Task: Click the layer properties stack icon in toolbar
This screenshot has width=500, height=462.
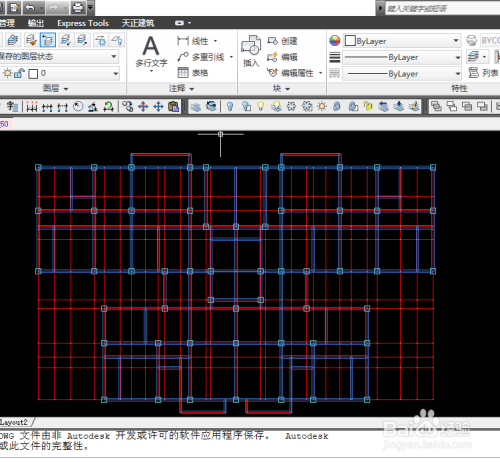Action: 196,107
